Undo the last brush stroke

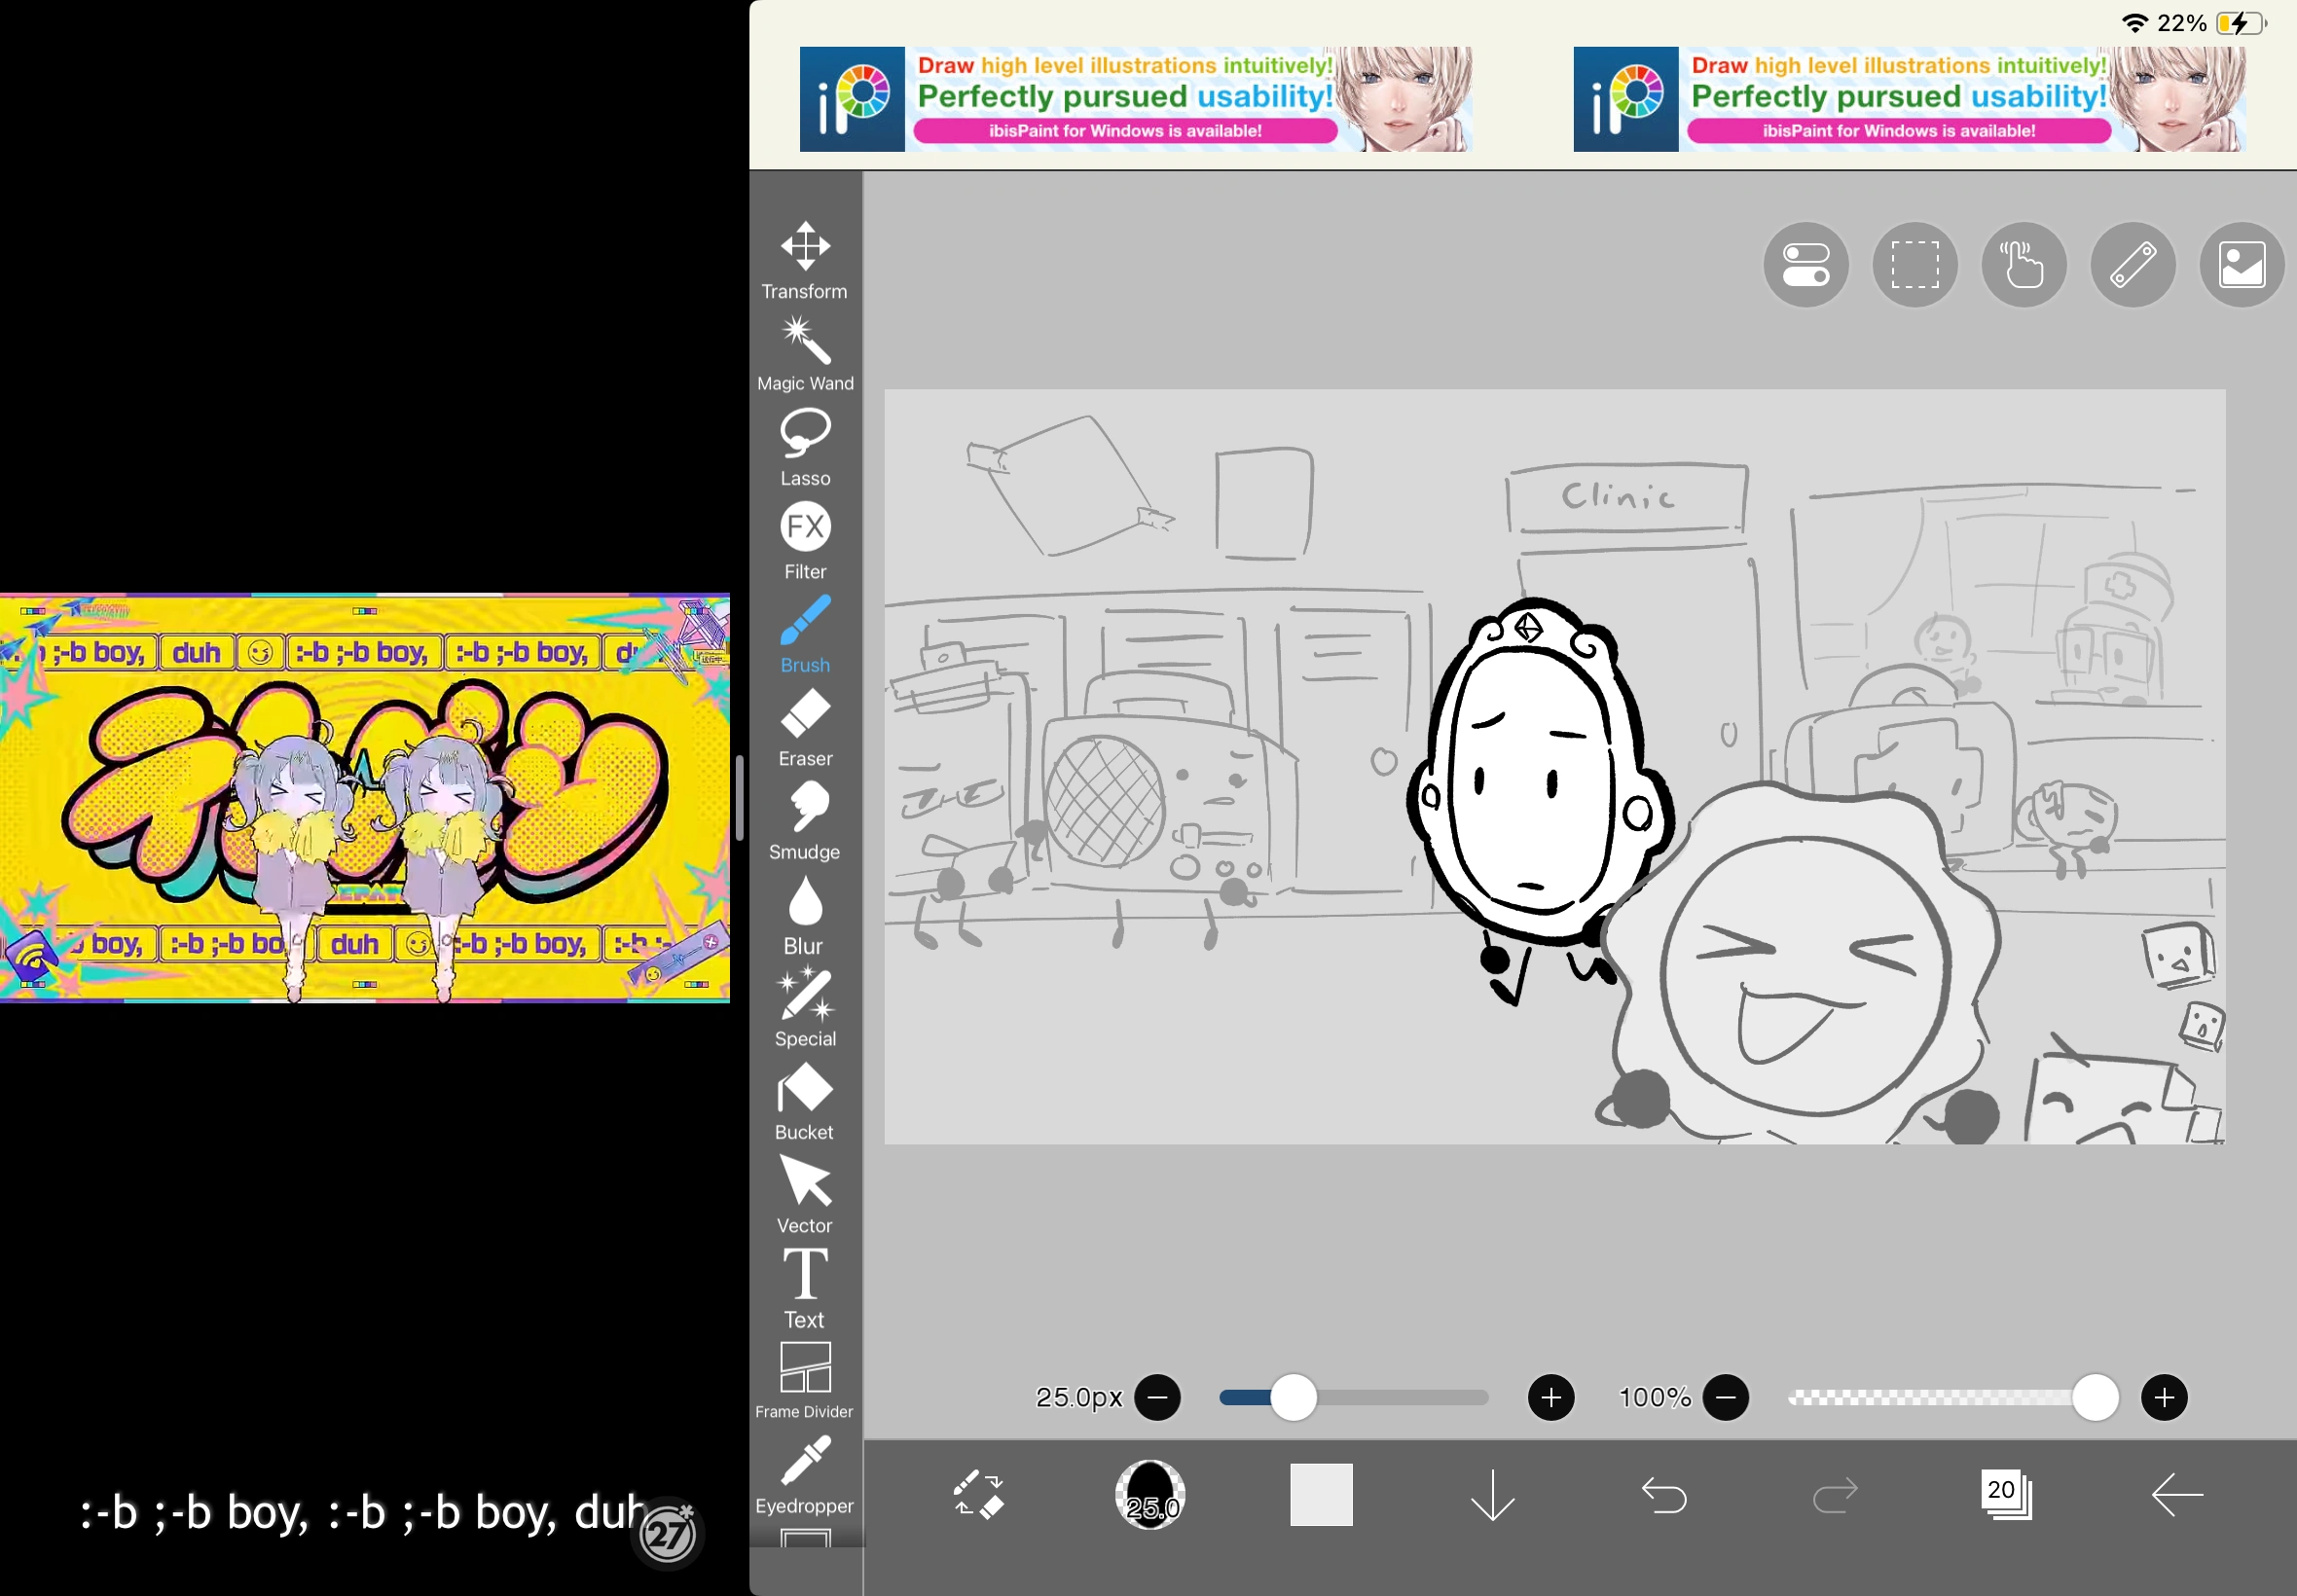pyautogui.click(x=1663, y=1495)
